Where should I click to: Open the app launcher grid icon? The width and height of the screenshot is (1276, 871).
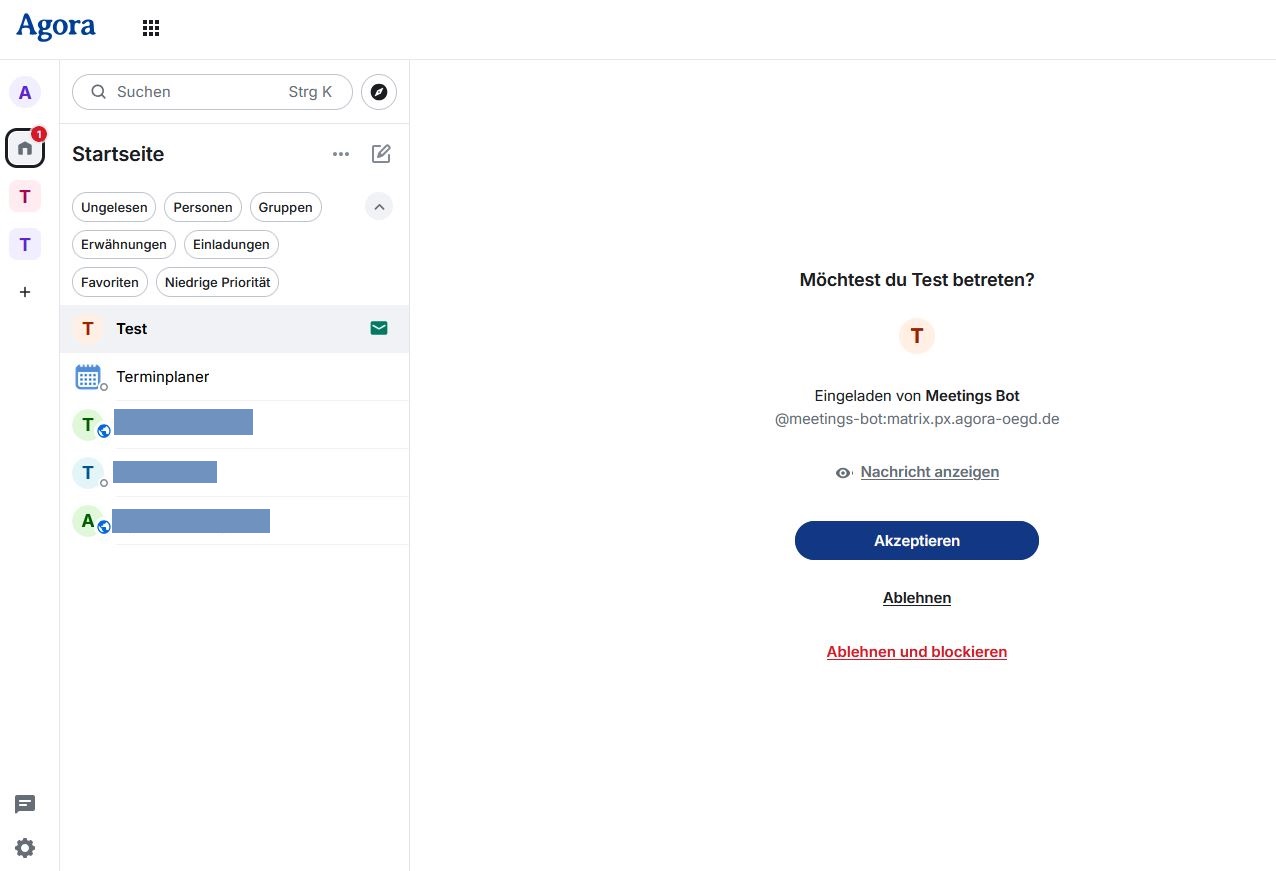click(x=151, y=28)
